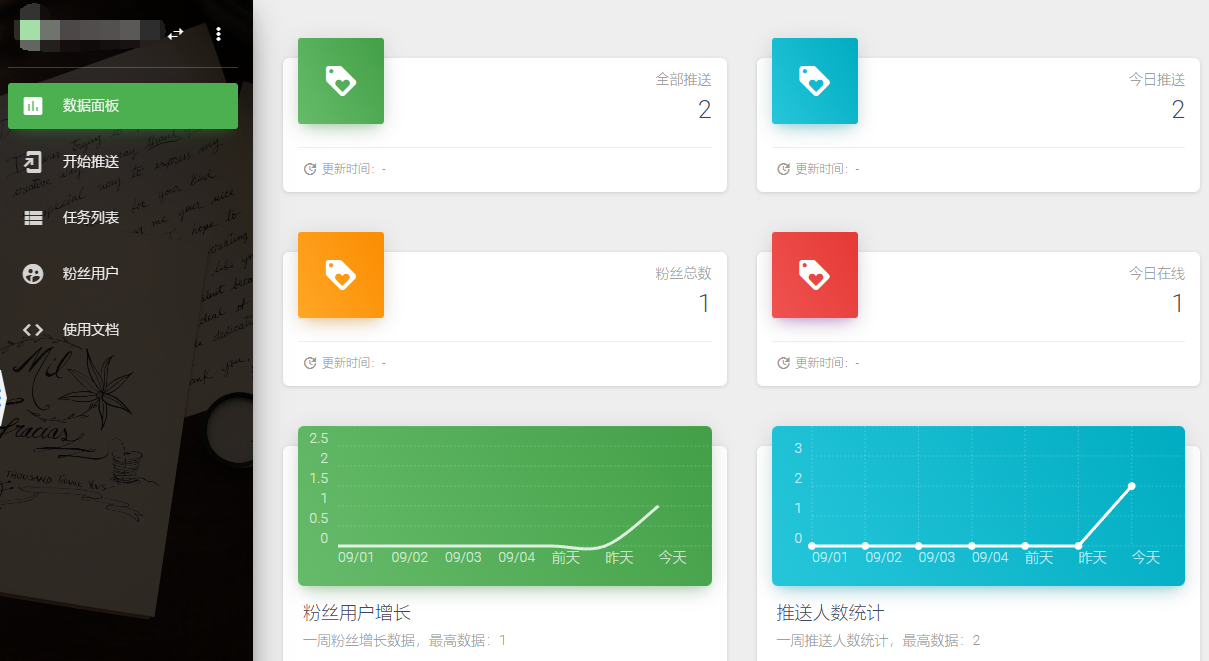
Task: Open the kebab menu in the sidebar header
Action: click(x=218, y=34)
